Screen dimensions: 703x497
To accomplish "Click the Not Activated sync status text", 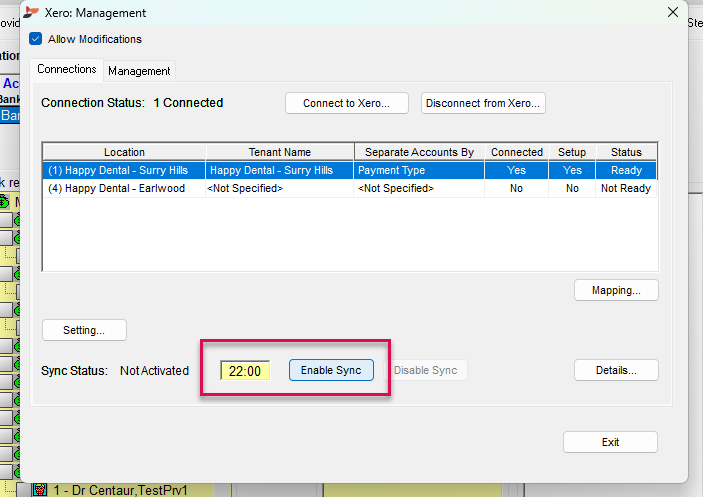I will [x=154, y=371].
